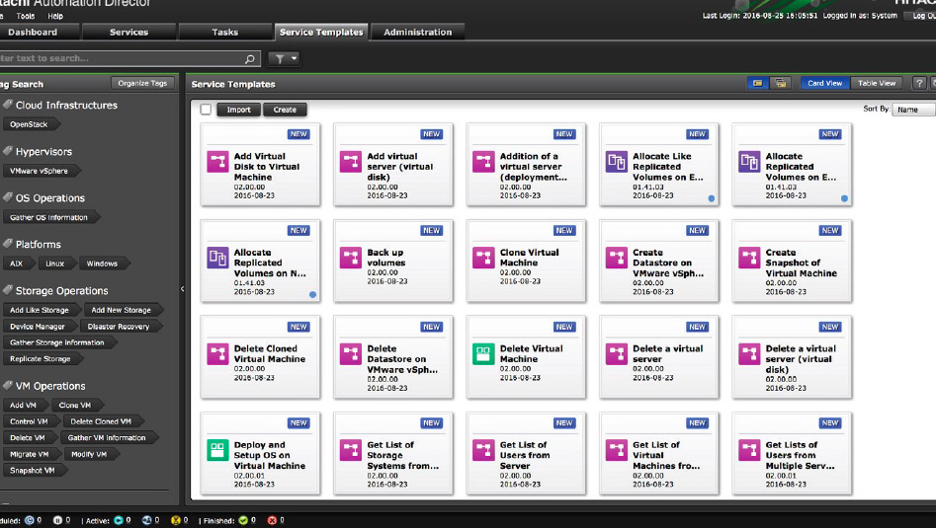Select the Migrate VM tag
The image size is (936, 528).
point(30,455)
